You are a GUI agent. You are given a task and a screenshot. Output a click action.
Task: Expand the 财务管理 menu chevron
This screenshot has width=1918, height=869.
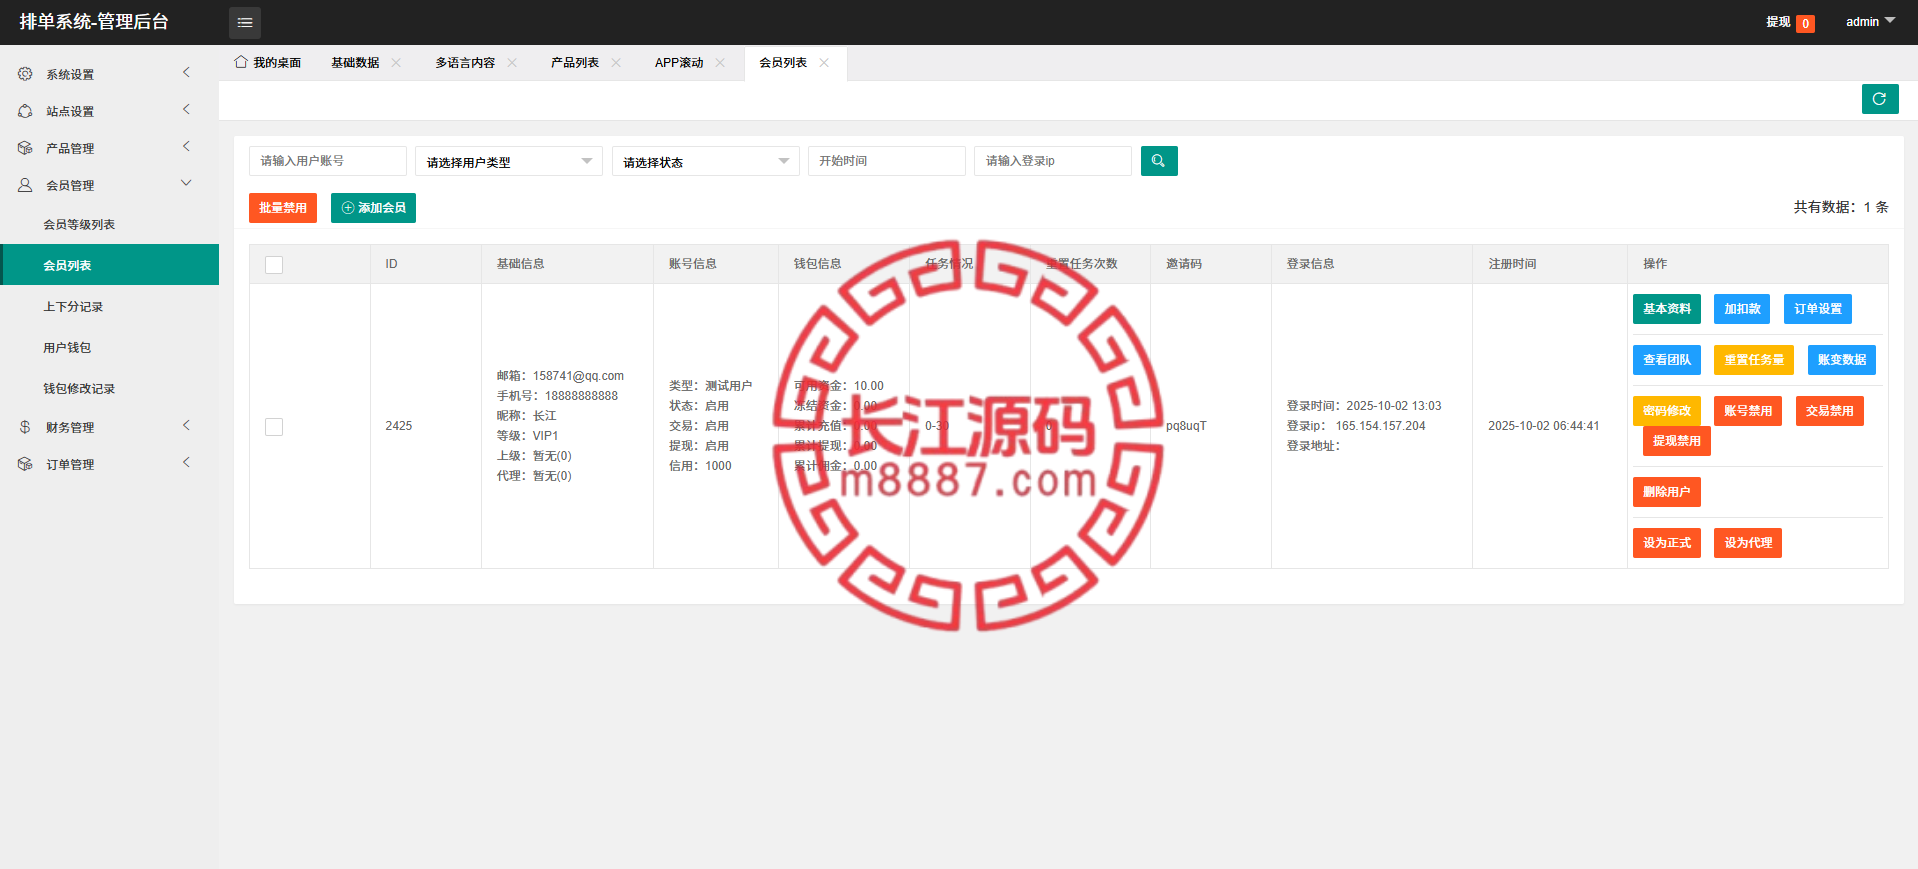coord(186,426)
